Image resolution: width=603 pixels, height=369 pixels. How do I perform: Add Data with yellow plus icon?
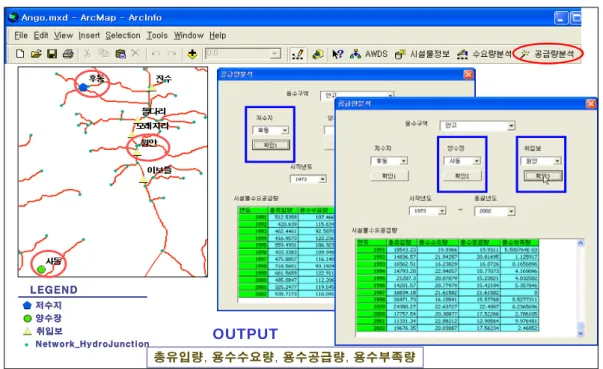pyautogui.click(x=192, y=54)
